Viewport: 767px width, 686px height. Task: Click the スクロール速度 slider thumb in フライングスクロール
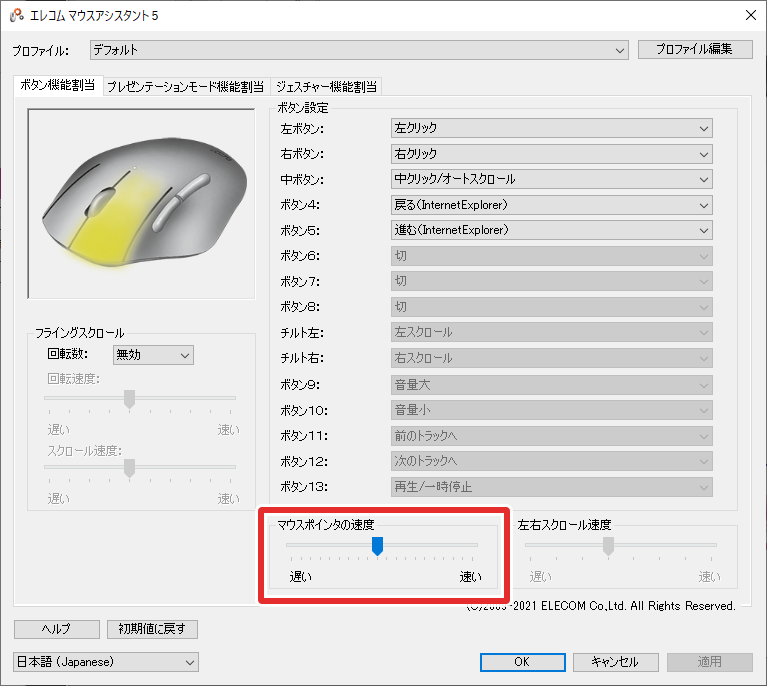pos(129,468)
